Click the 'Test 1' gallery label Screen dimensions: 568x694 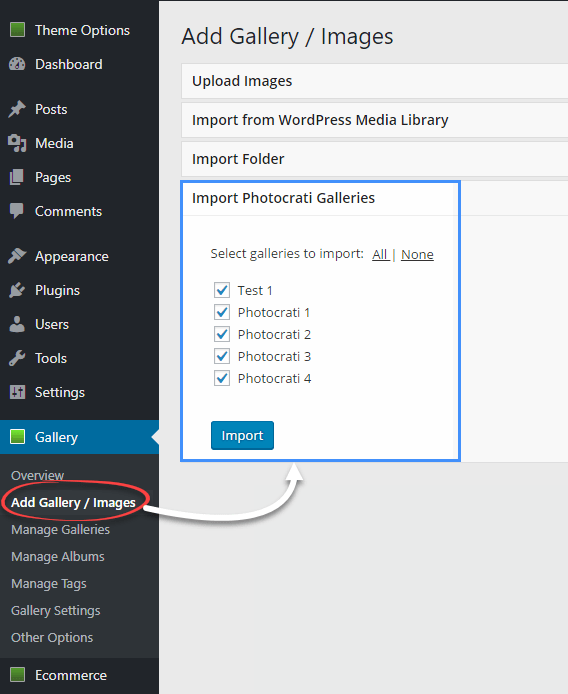(x=255, y=290)
